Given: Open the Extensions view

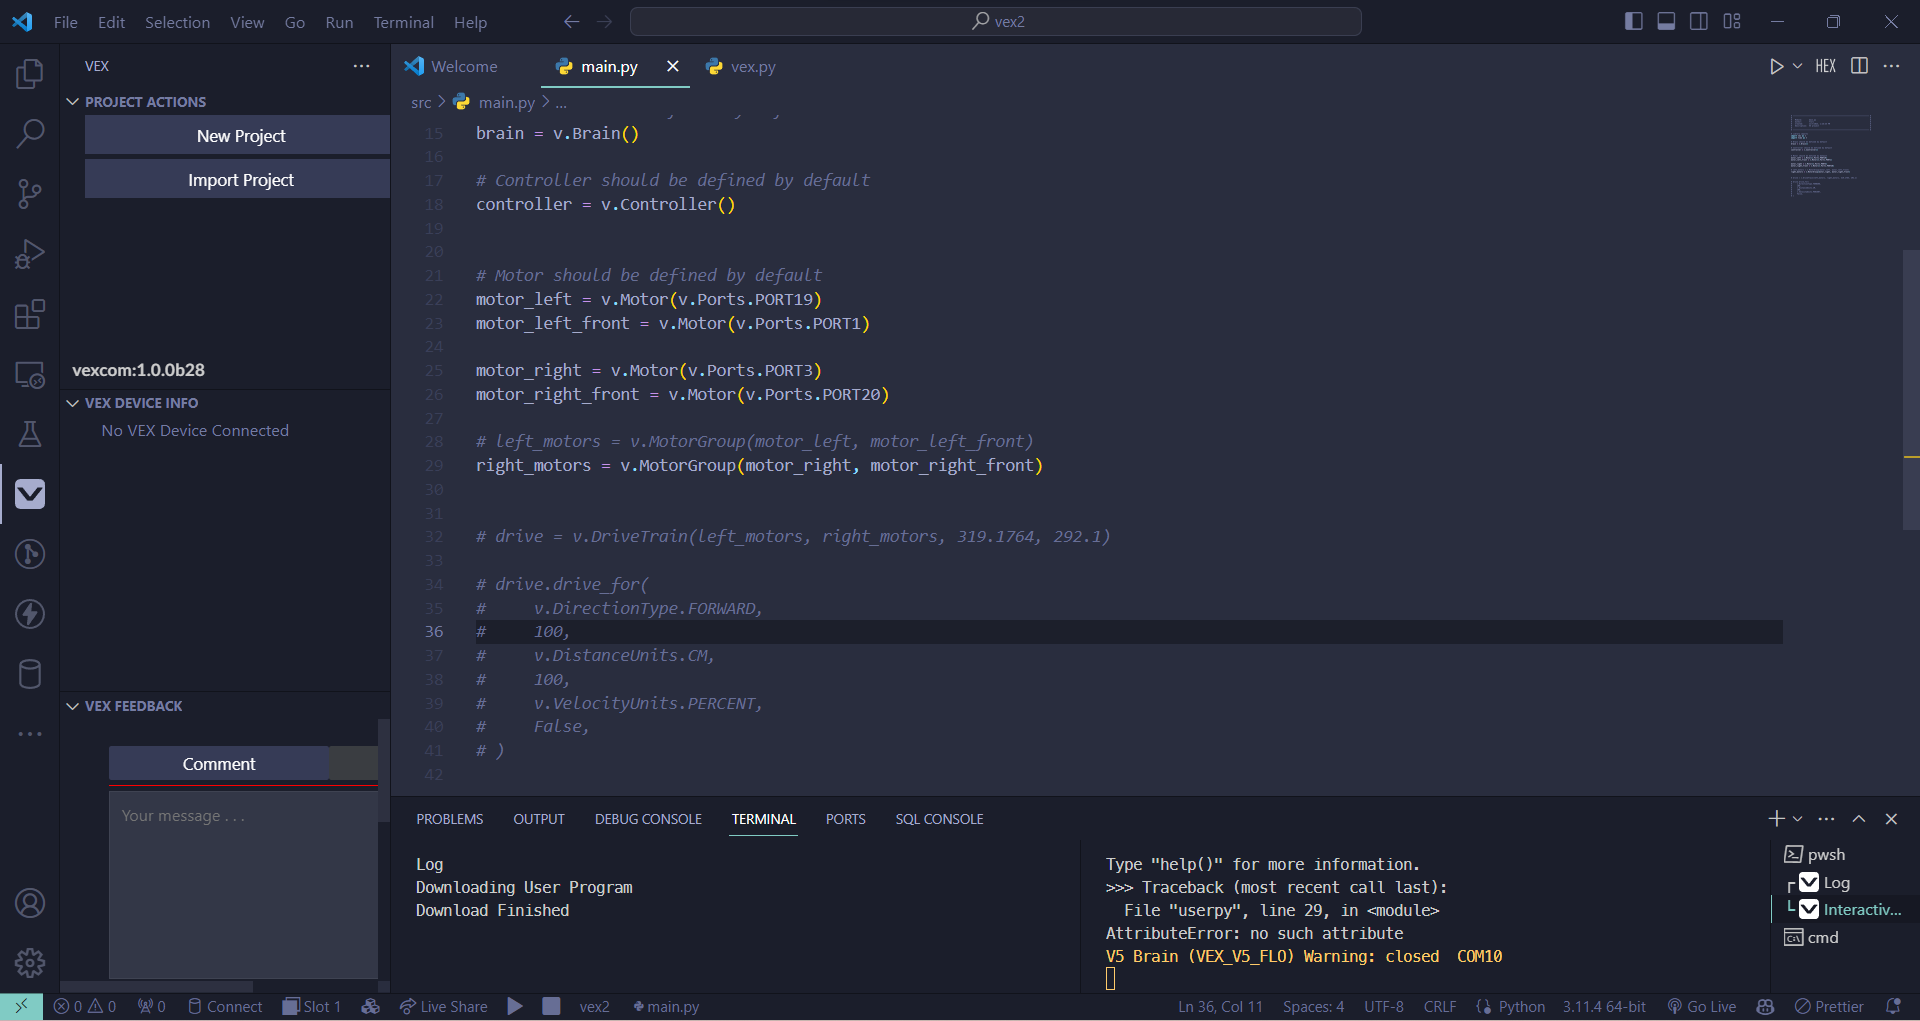Looking at the screenshot, I should [x=30, y=314].
